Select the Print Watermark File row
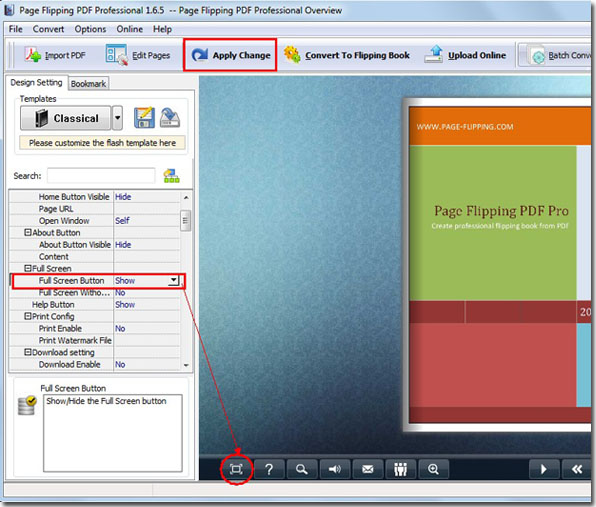 coord(95,341)
